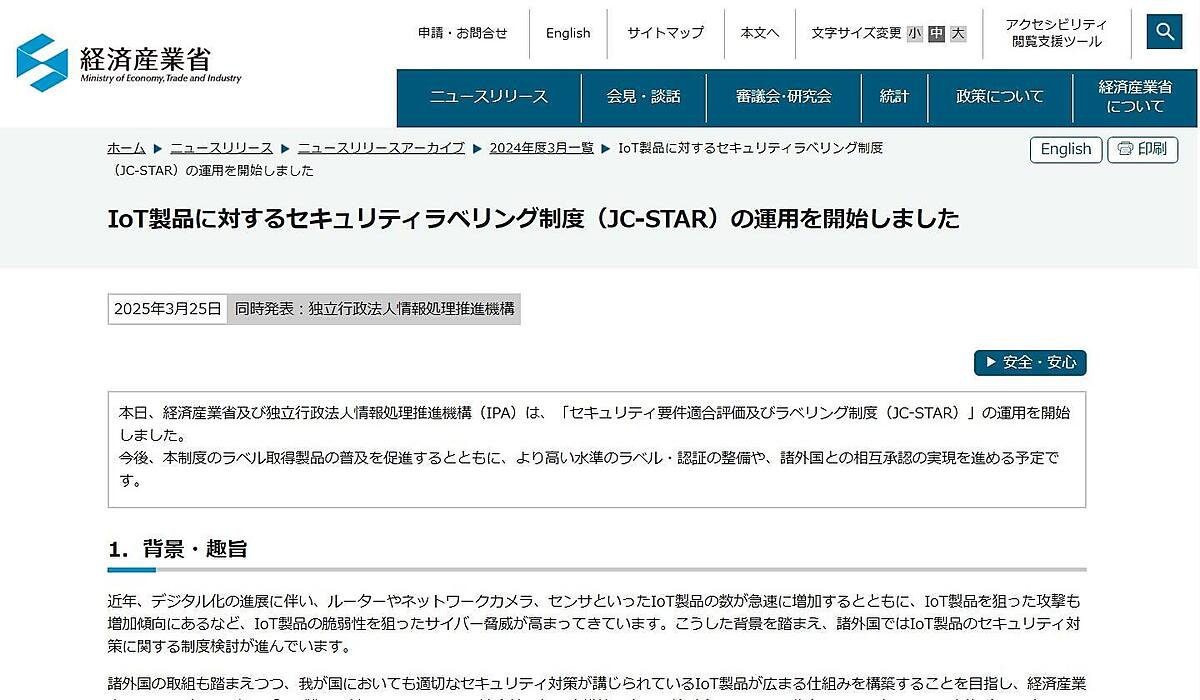Open the 申請・お問合せ link
The height and width of the screenshot is (700, 1200).
462,33
